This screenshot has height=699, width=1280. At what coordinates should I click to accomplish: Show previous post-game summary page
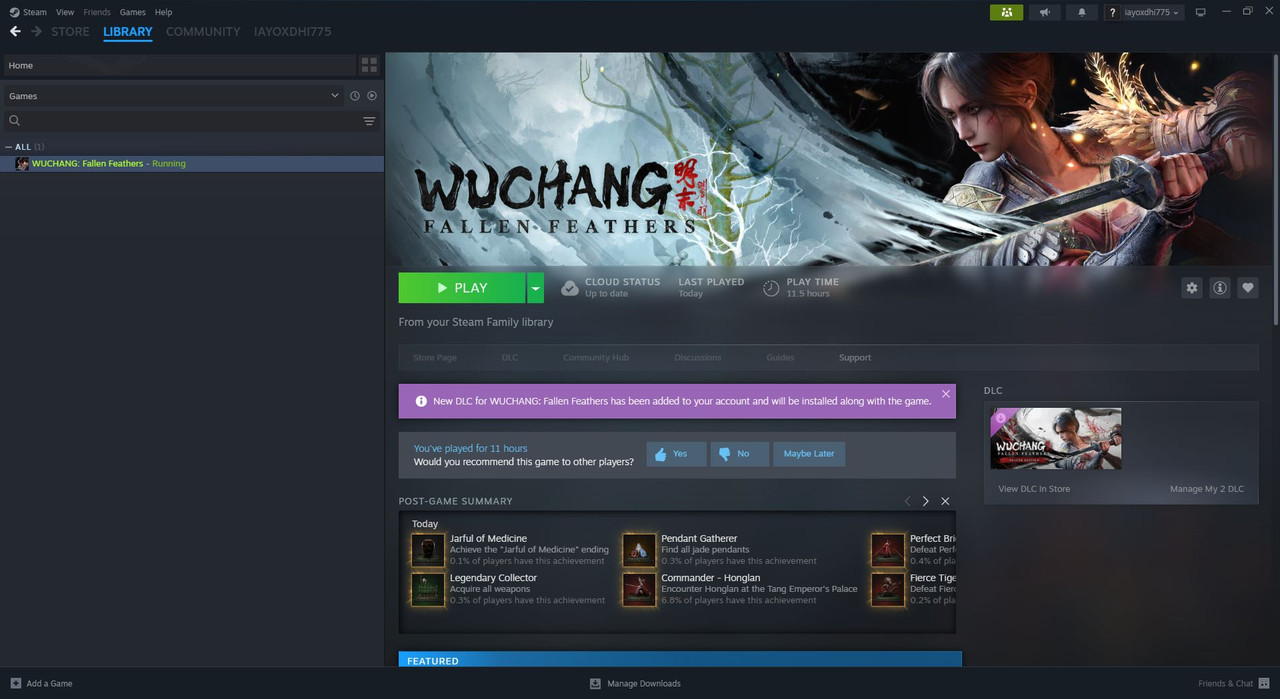[x=908, y=501]
